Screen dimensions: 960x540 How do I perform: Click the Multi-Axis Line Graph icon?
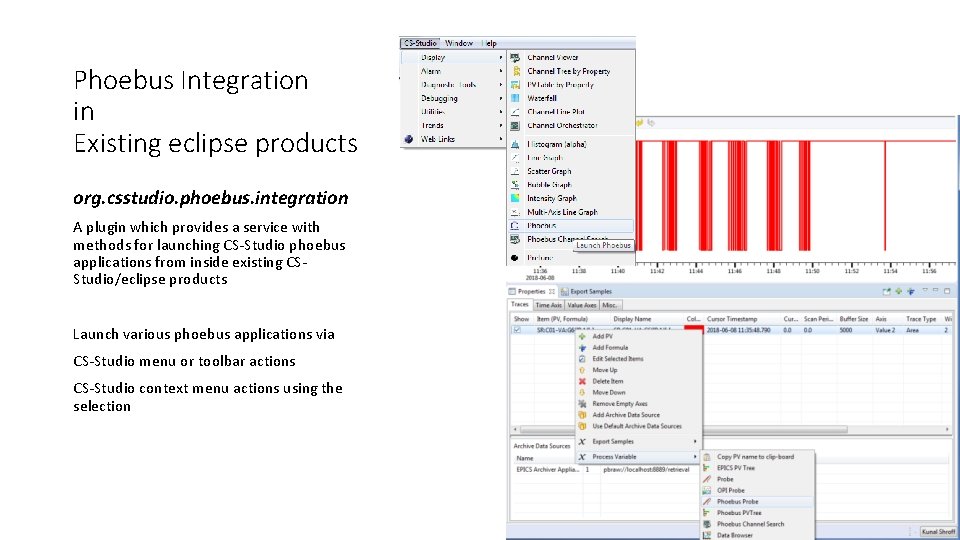(x=515, y=212)
